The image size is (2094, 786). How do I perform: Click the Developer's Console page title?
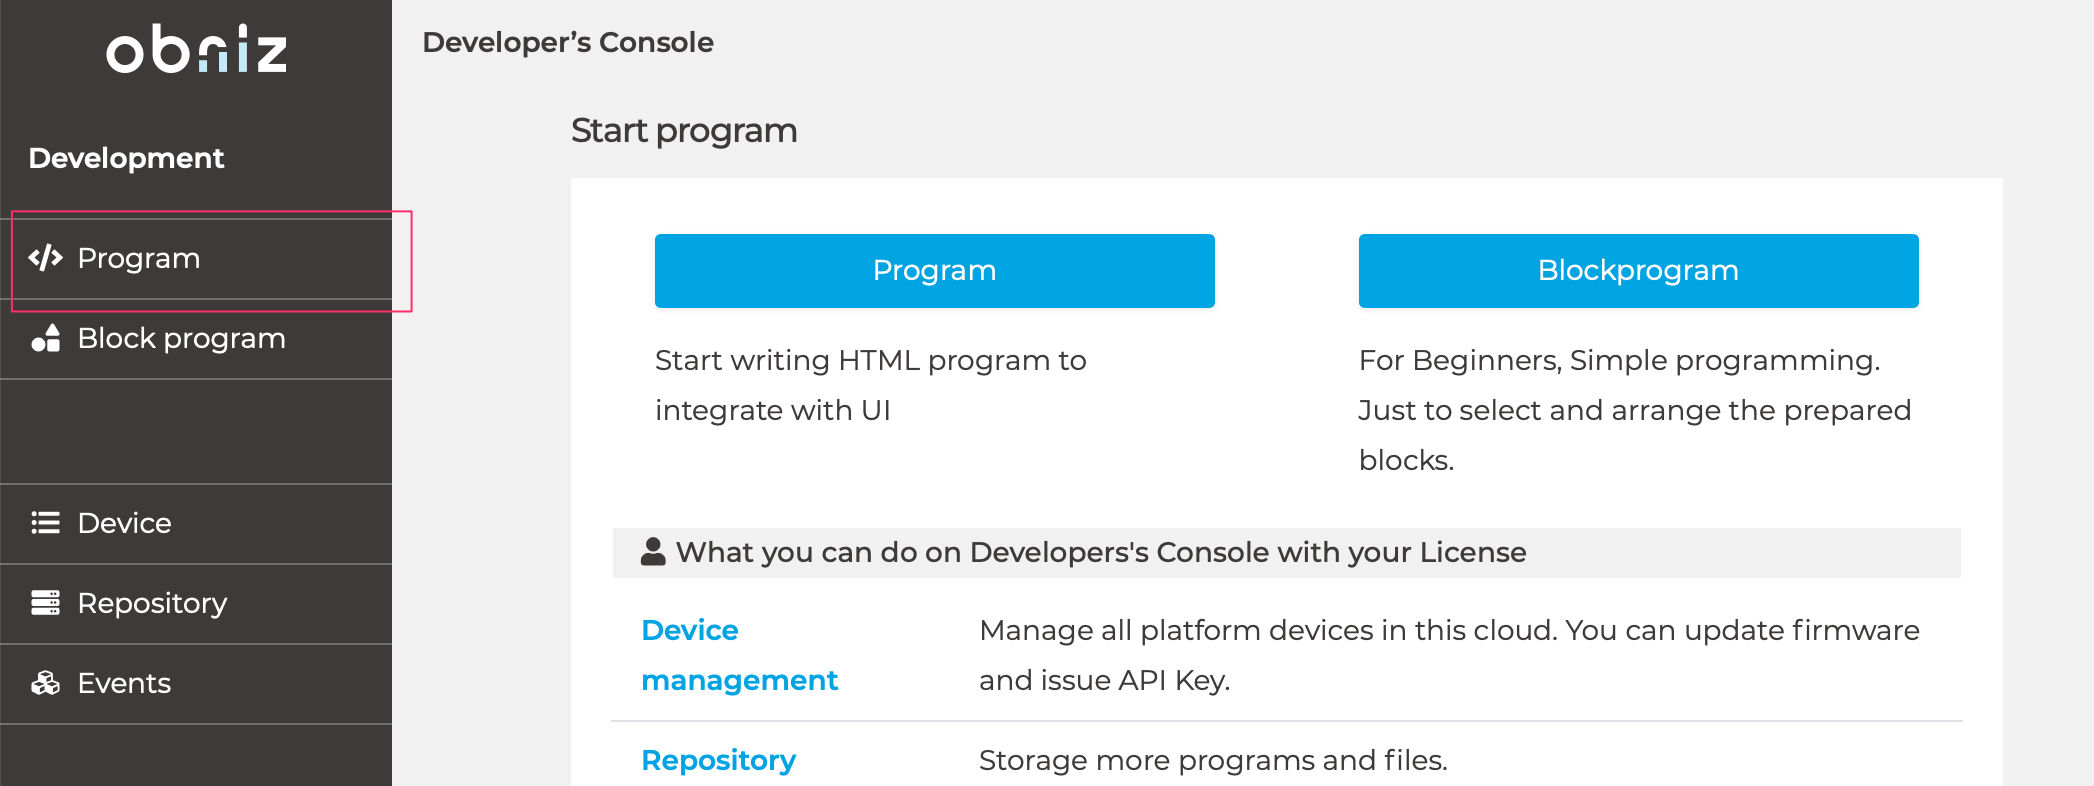[568, 42]
